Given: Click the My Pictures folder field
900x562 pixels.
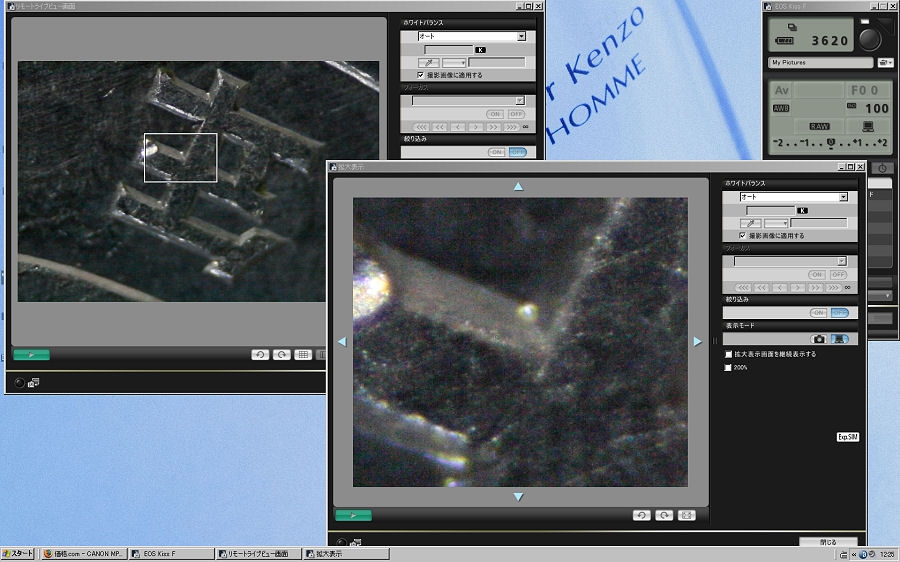Looking at the screenshot, I should click(x=820, y=63).
